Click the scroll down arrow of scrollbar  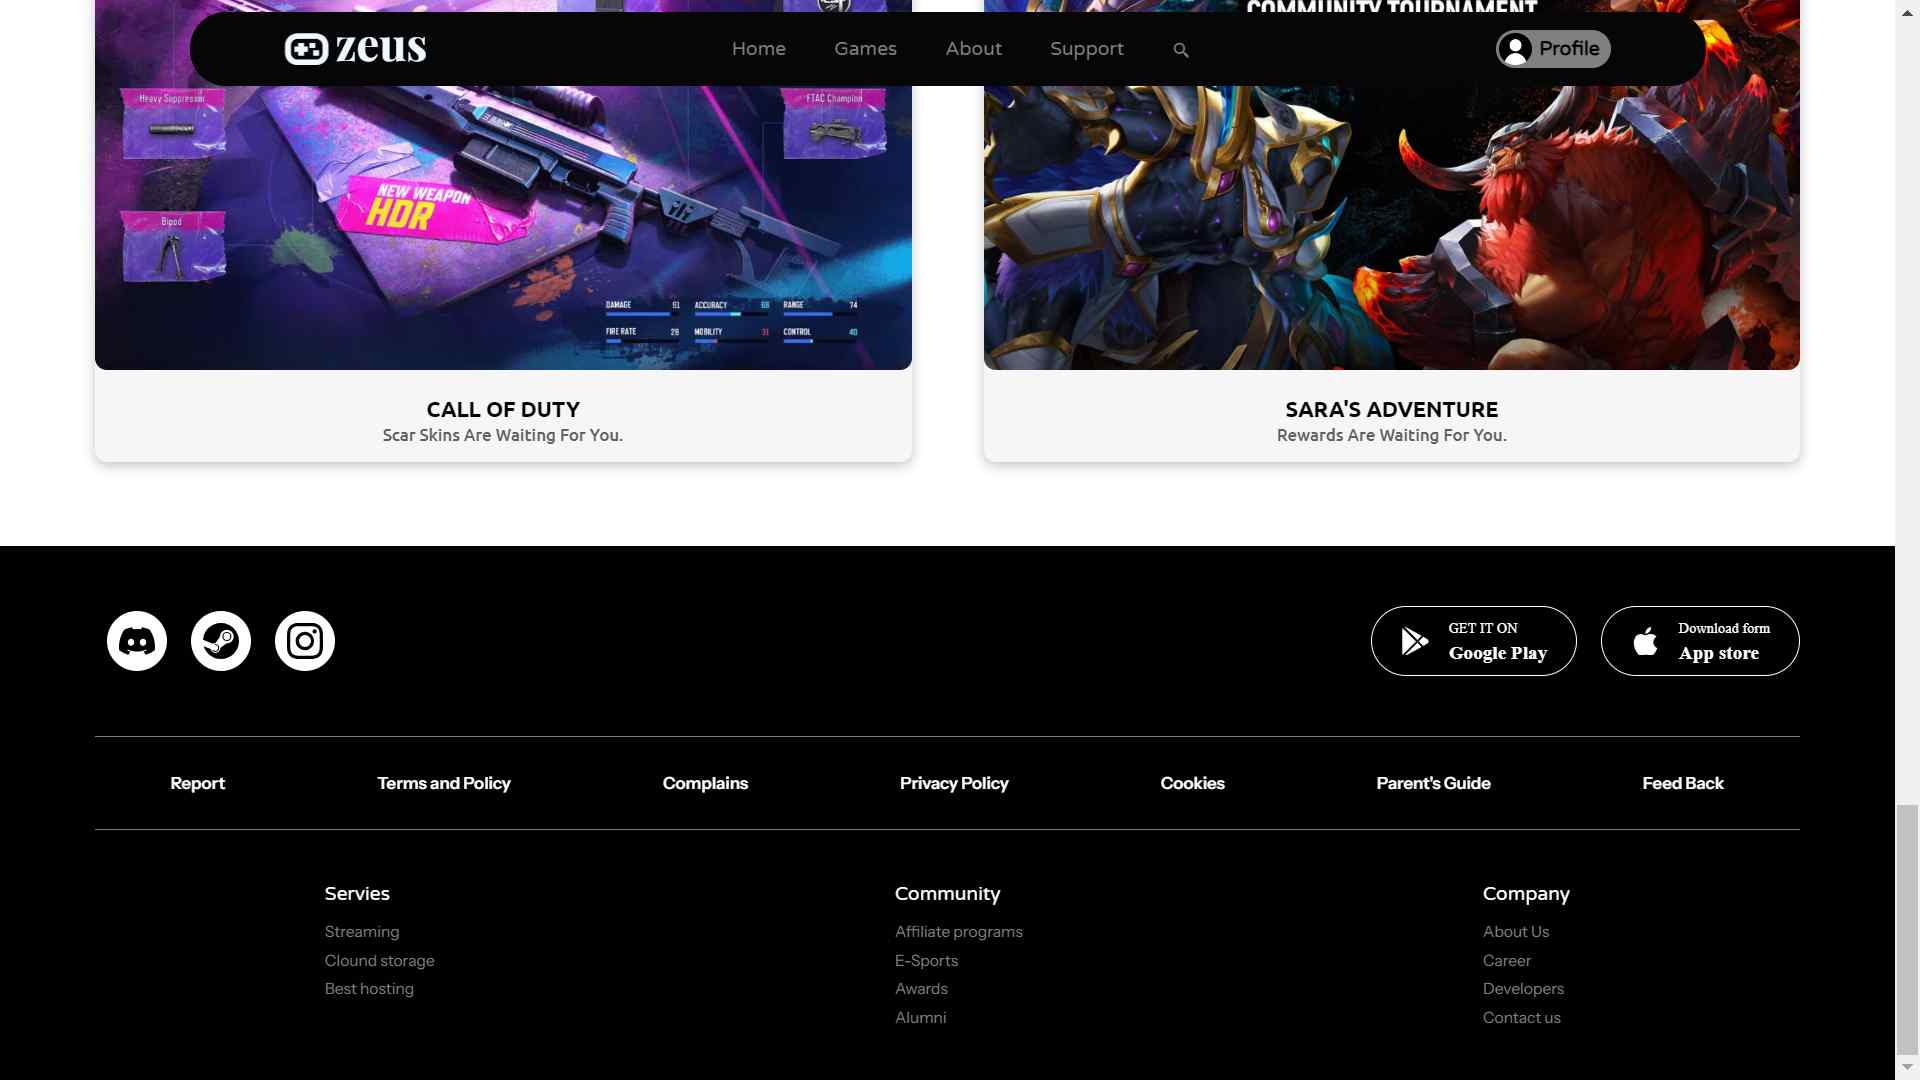pyautogui.click(x=1907, y=1068)
